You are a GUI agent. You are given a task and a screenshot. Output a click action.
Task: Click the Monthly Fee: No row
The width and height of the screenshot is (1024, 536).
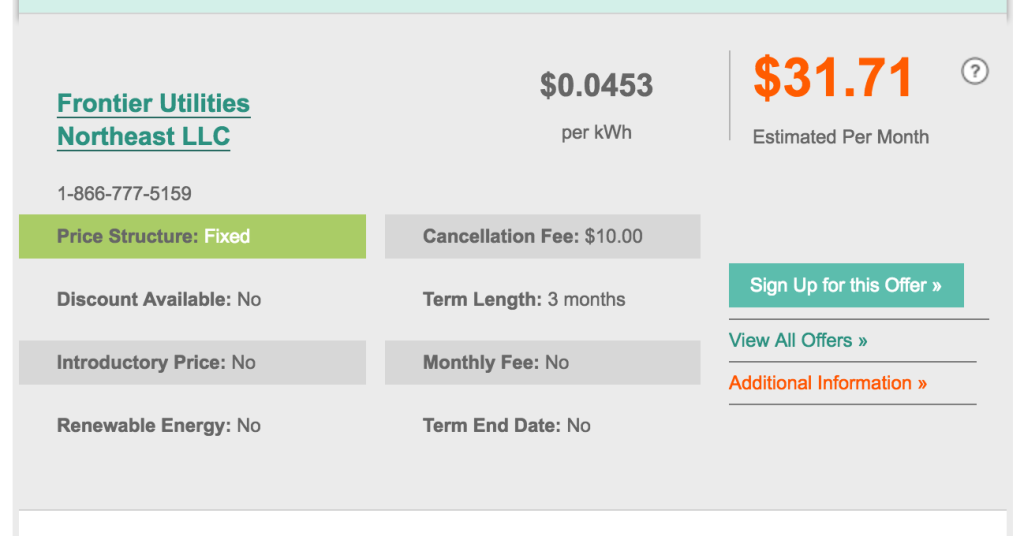(543, 362)
